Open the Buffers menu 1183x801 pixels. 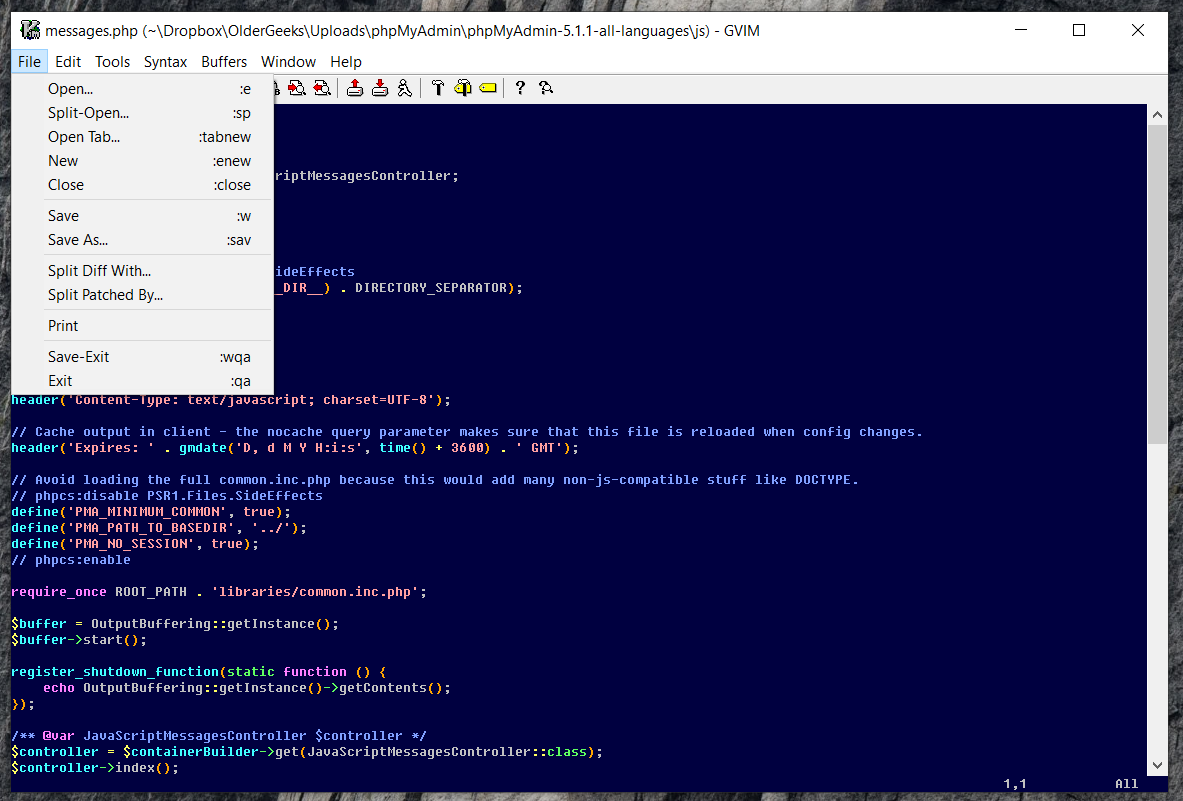click(223, 61)
